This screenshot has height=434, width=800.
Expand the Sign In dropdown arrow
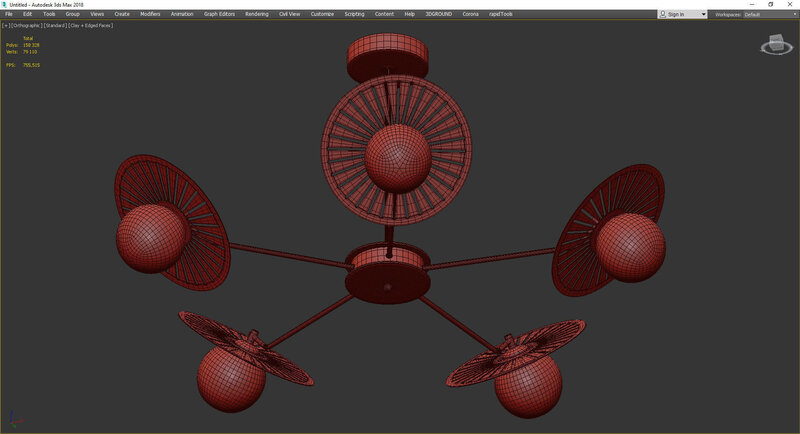pyautogui.click(x=703, y=15)
